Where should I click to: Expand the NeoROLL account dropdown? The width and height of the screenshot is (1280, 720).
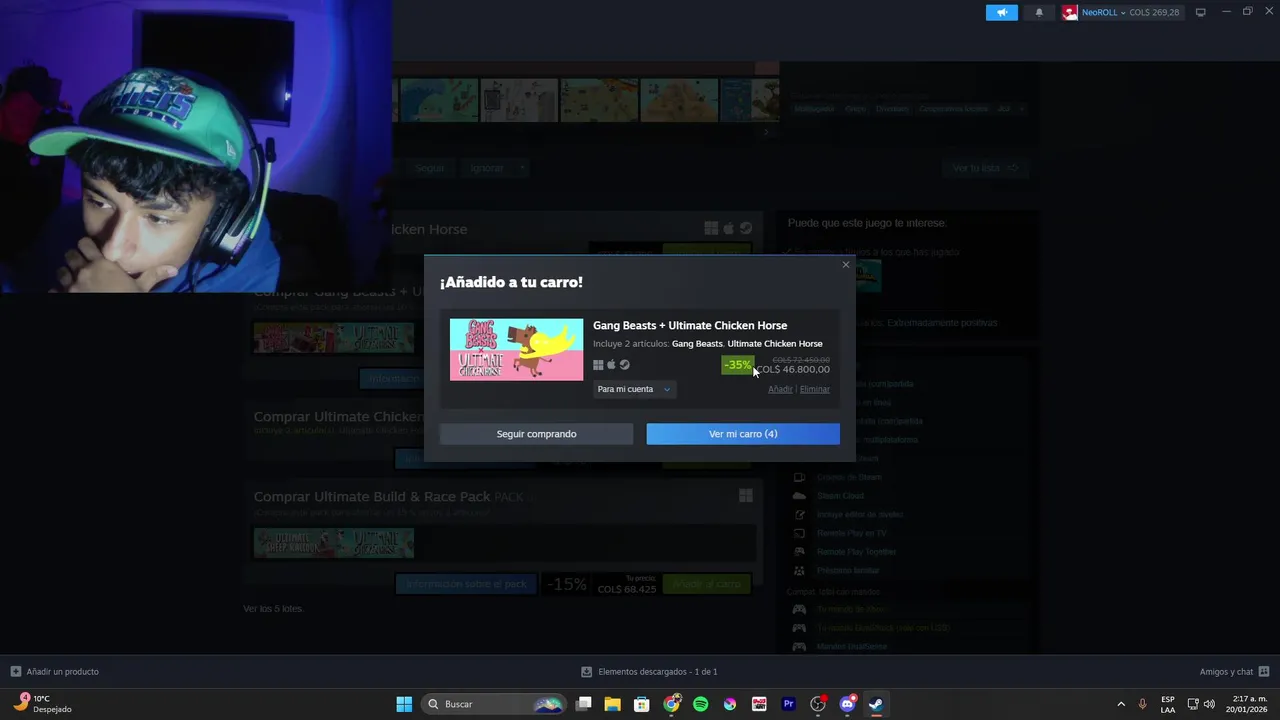1103,12
